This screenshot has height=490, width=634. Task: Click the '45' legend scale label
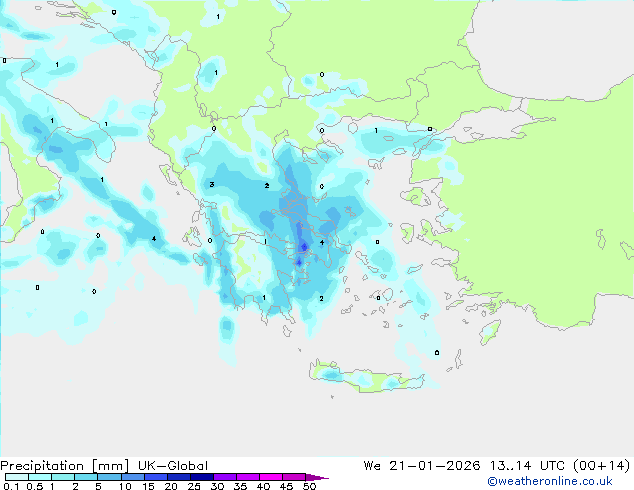tap(286, 486)
